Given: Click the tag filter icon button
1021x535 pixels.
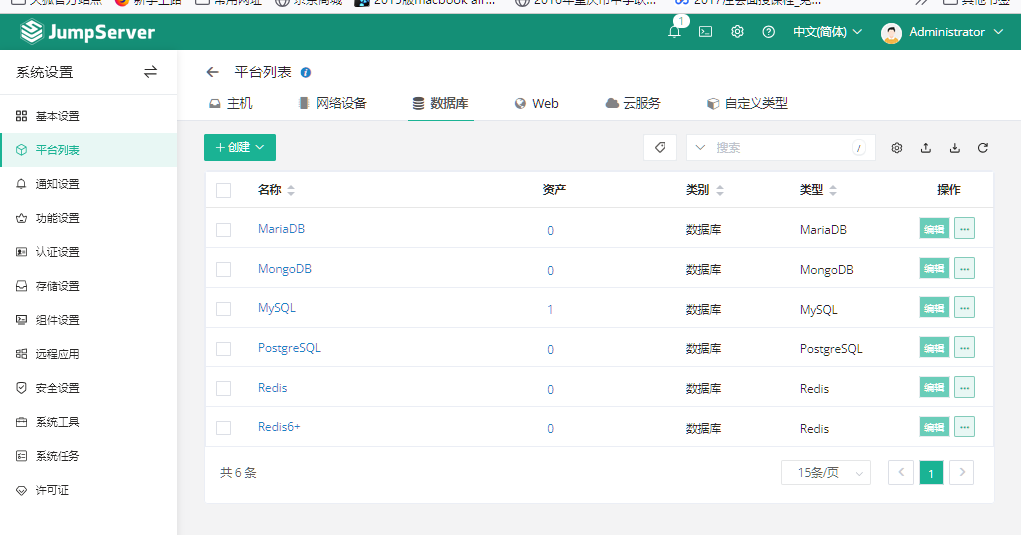Looking at the screenshot, I should [660, 148].
